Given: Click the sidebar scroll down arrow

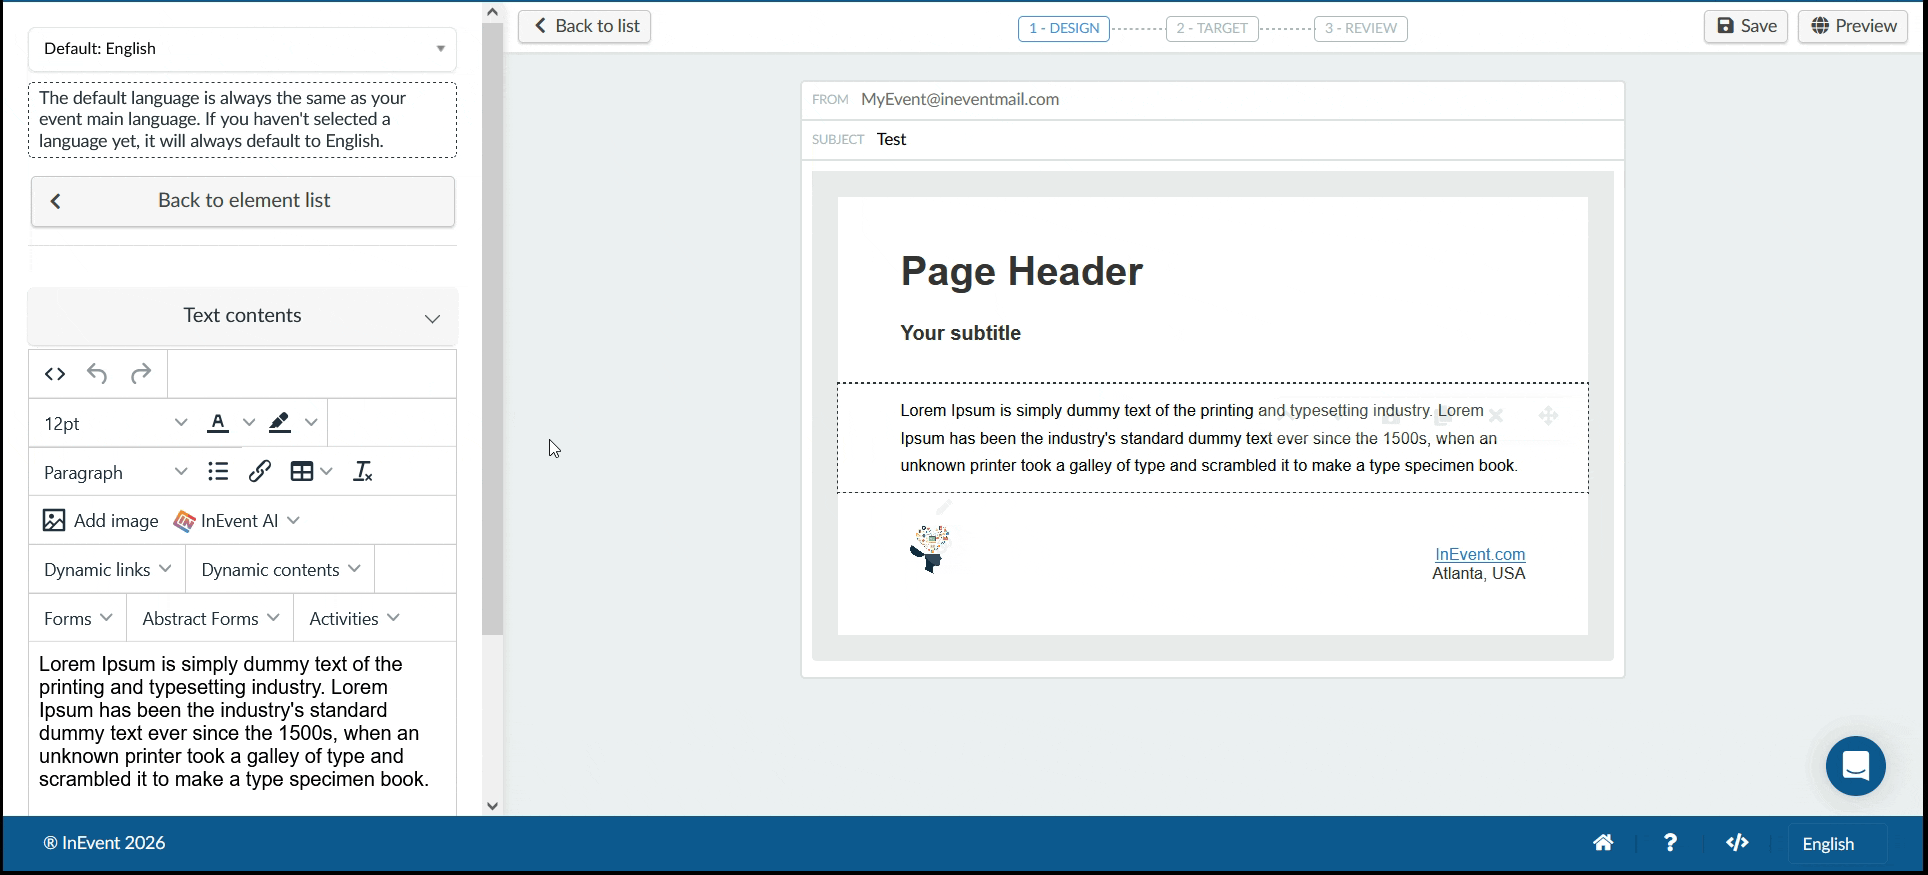Looking at the screenshot, I should tap(492, 806).
